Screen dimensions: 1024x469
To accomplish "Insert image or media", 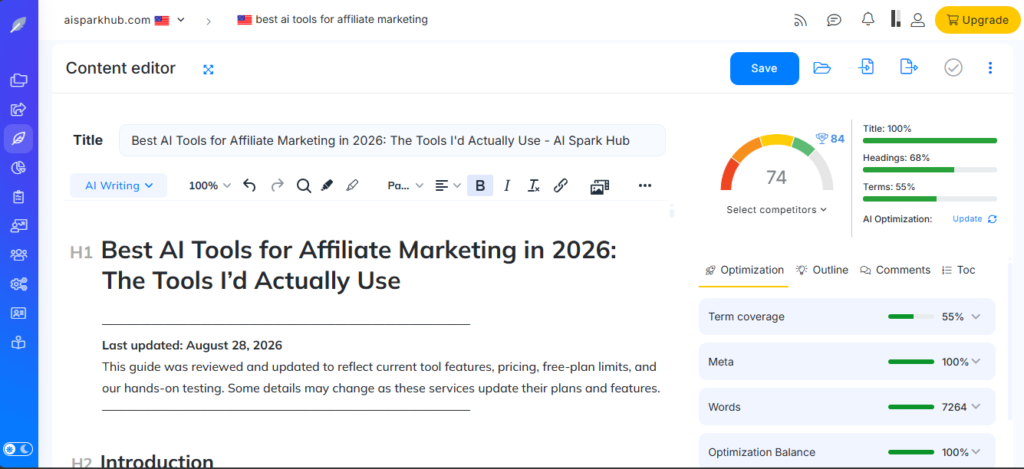I will tap(600, 186).
